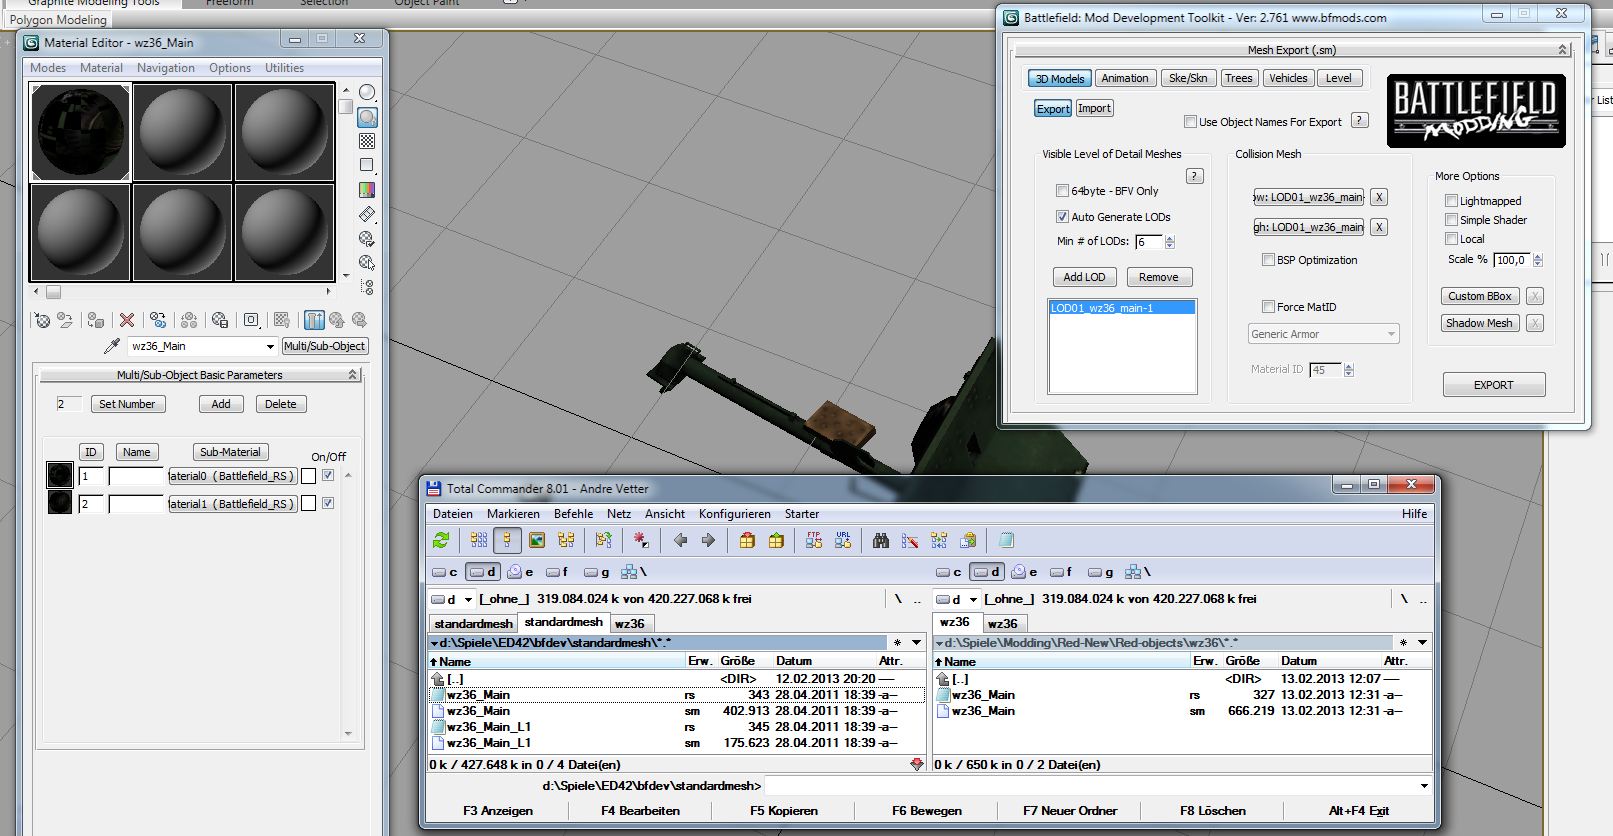Click the Make Preview icon
Viewport: 1613px width, 836px height.
pyautogui.click(x=367, y=214)
